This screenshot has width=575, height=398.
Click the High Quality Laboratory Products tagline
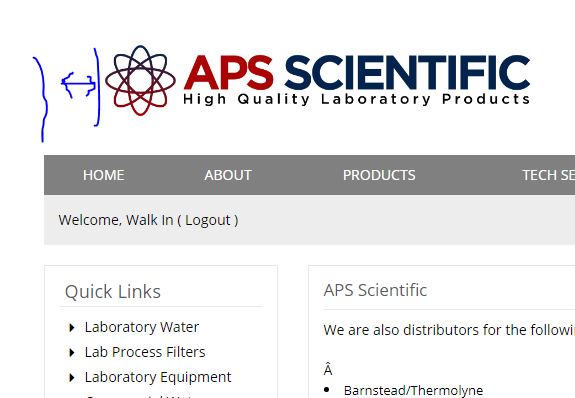[x=357, y=99]
